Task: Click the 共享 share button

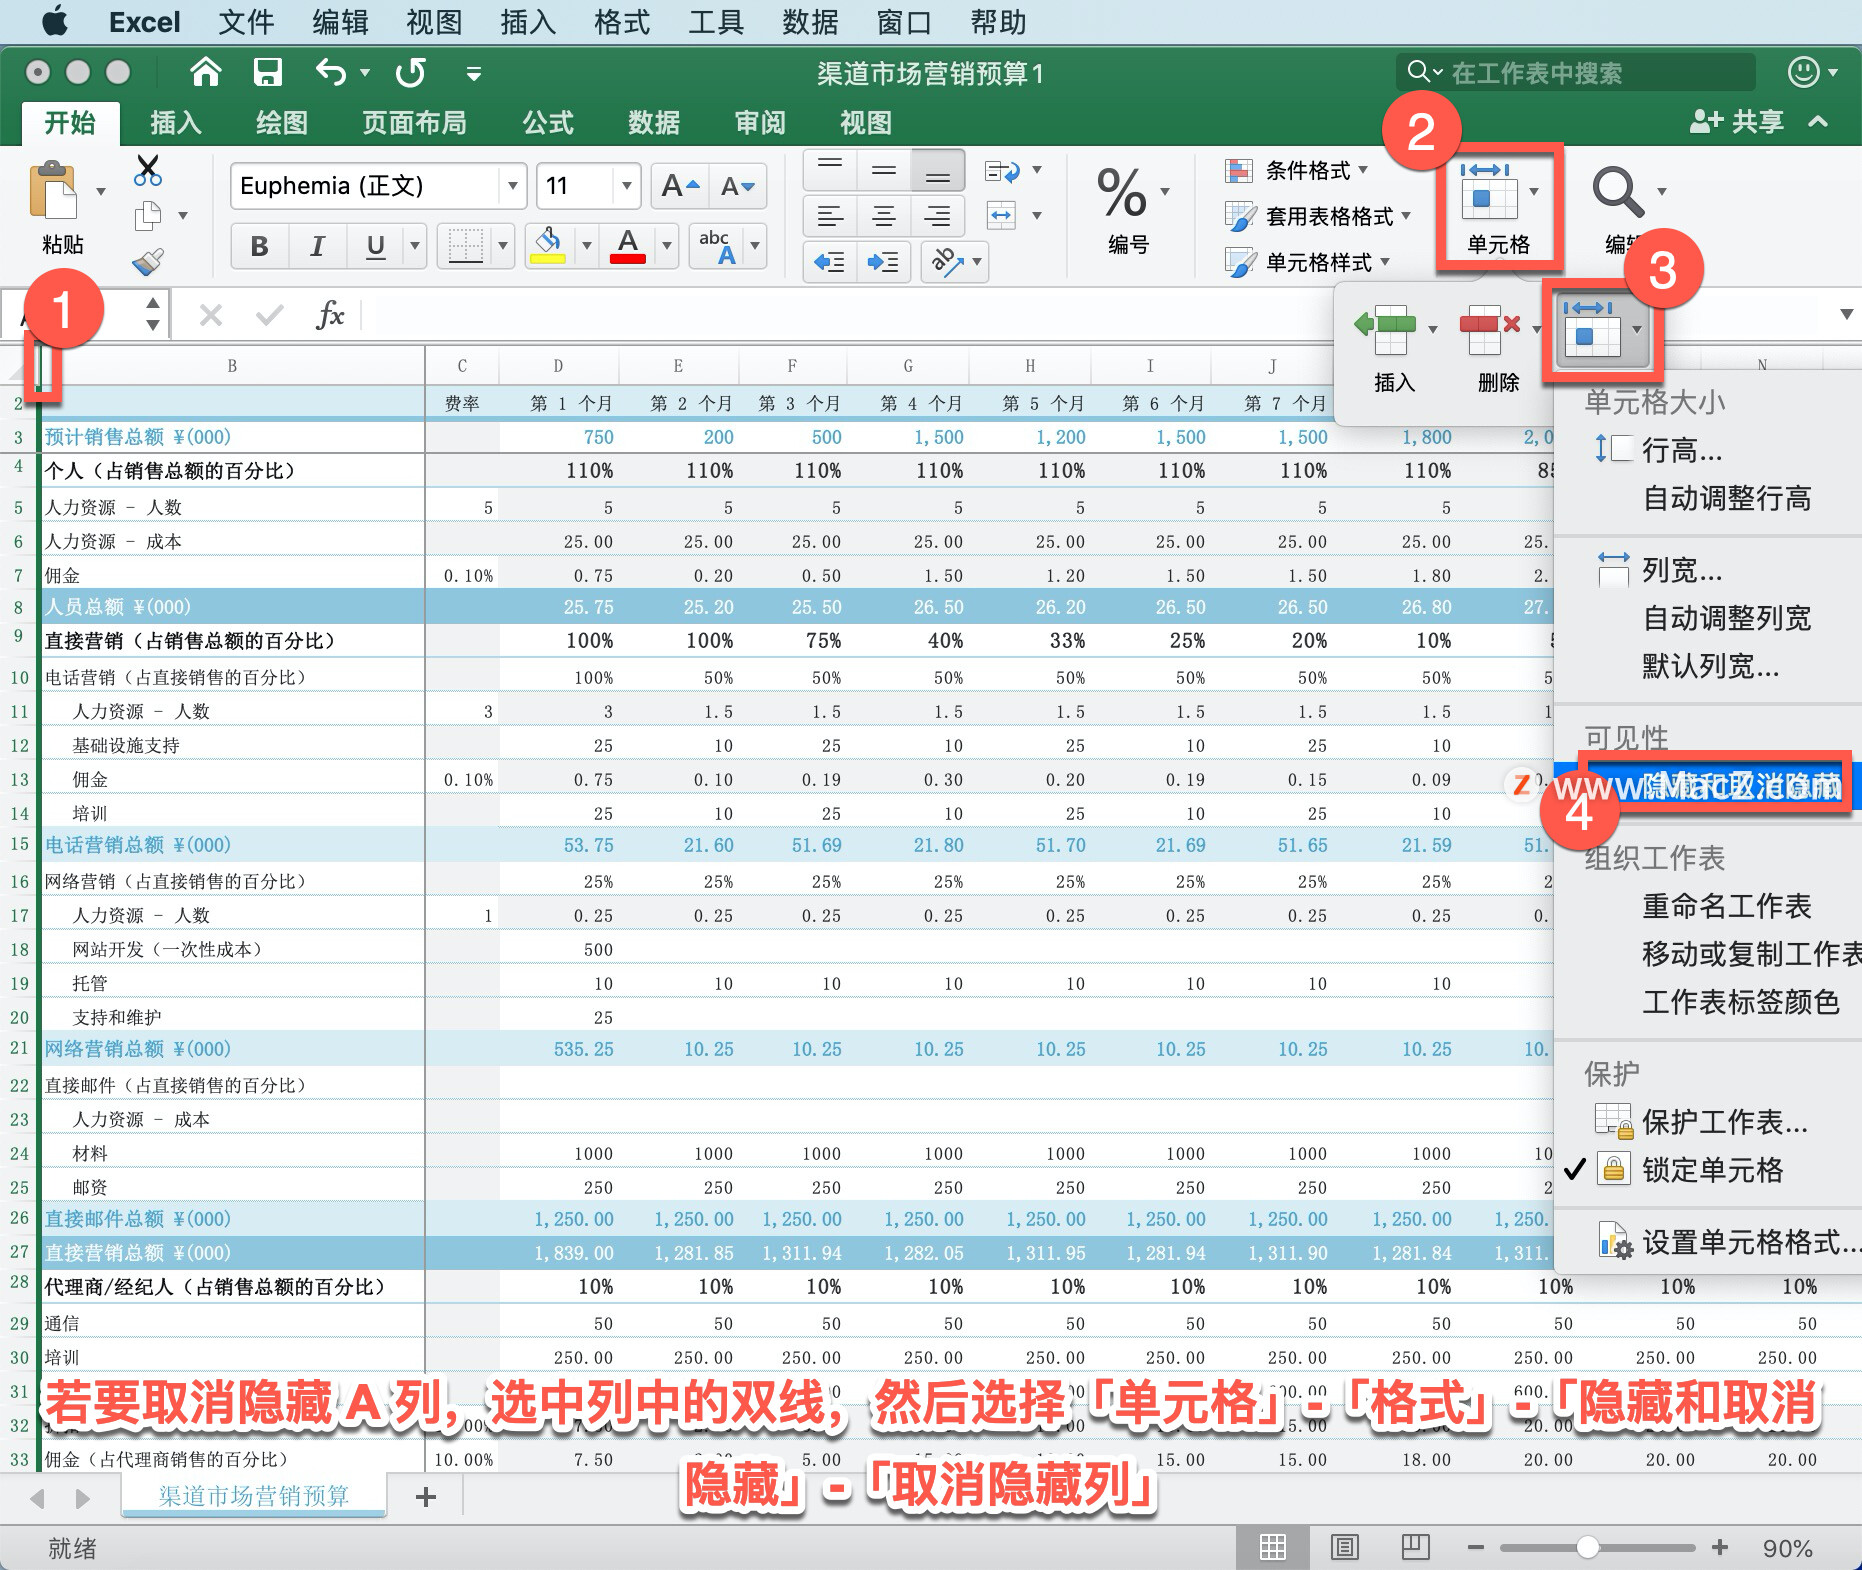Action: (x=1737, y=122)
